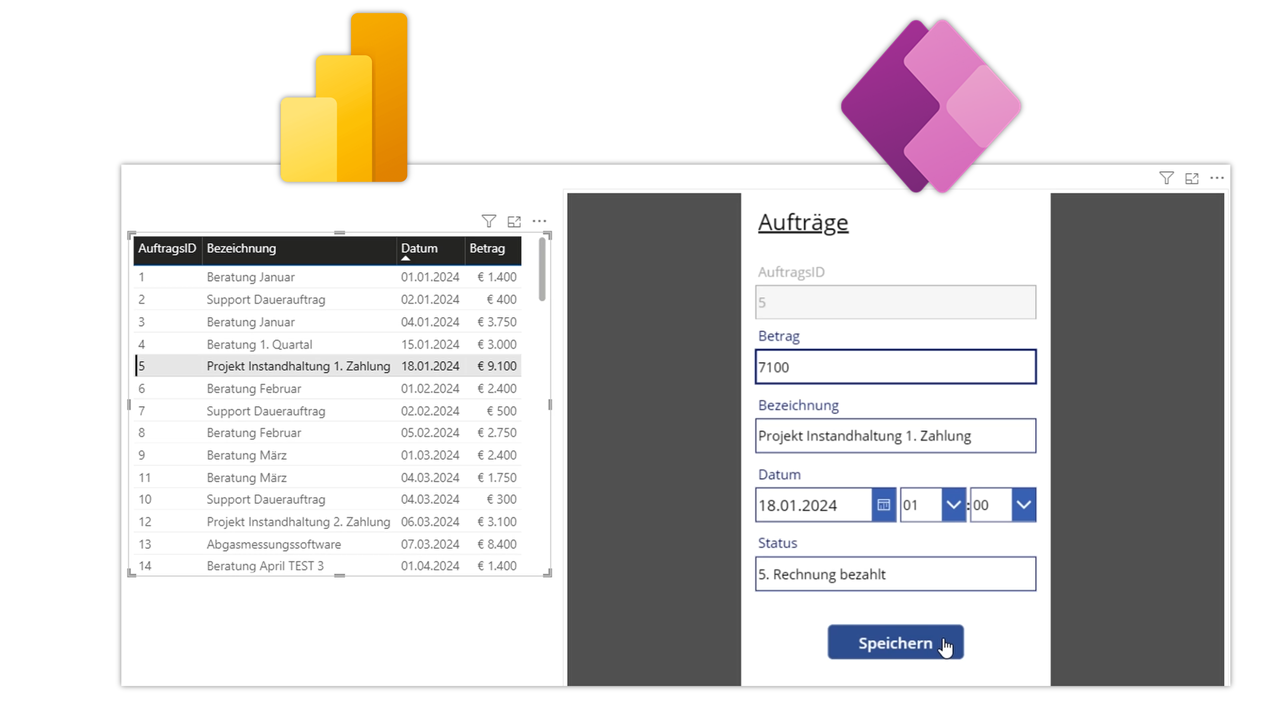Open more options for the table visual
Image resolution: width=1280 pixels, height=720 pixels.
tap(539, 221)
